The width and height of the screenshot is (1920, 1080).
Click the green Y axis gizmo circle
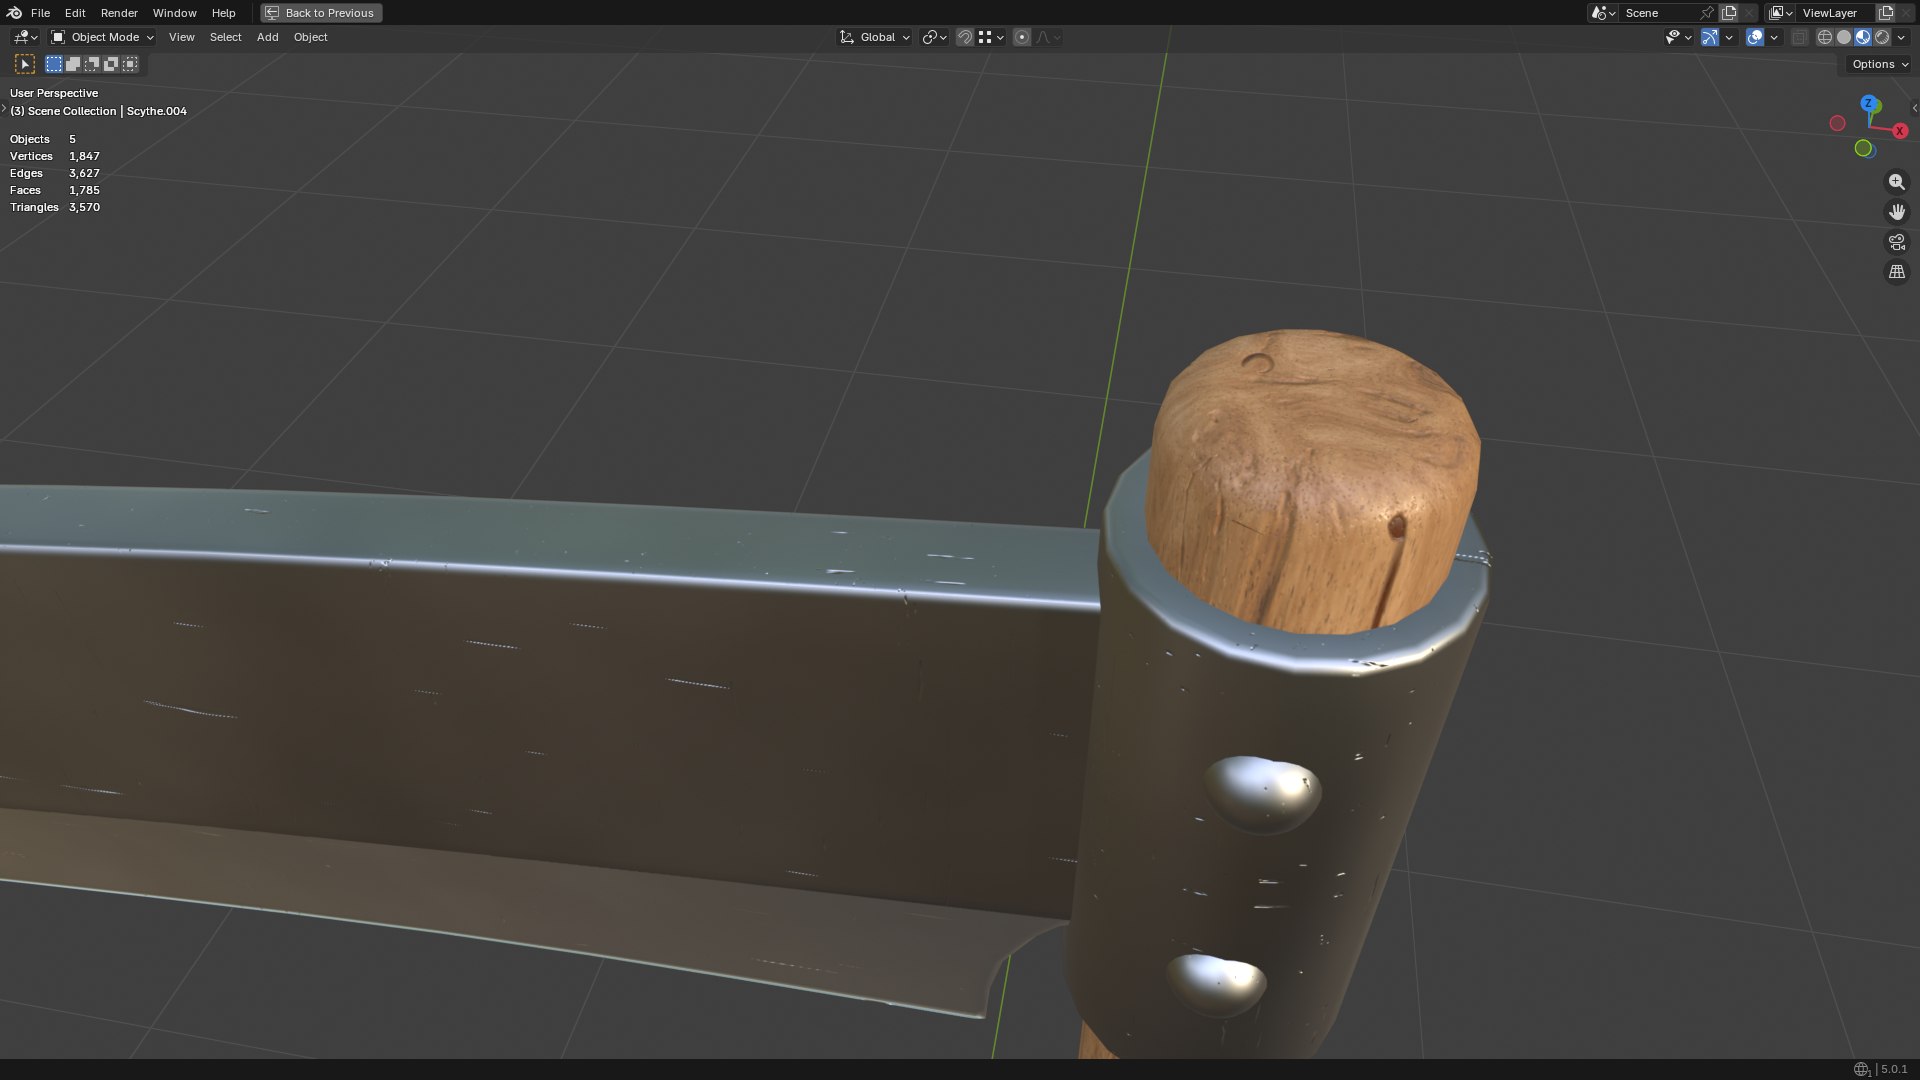point(1863,148)
